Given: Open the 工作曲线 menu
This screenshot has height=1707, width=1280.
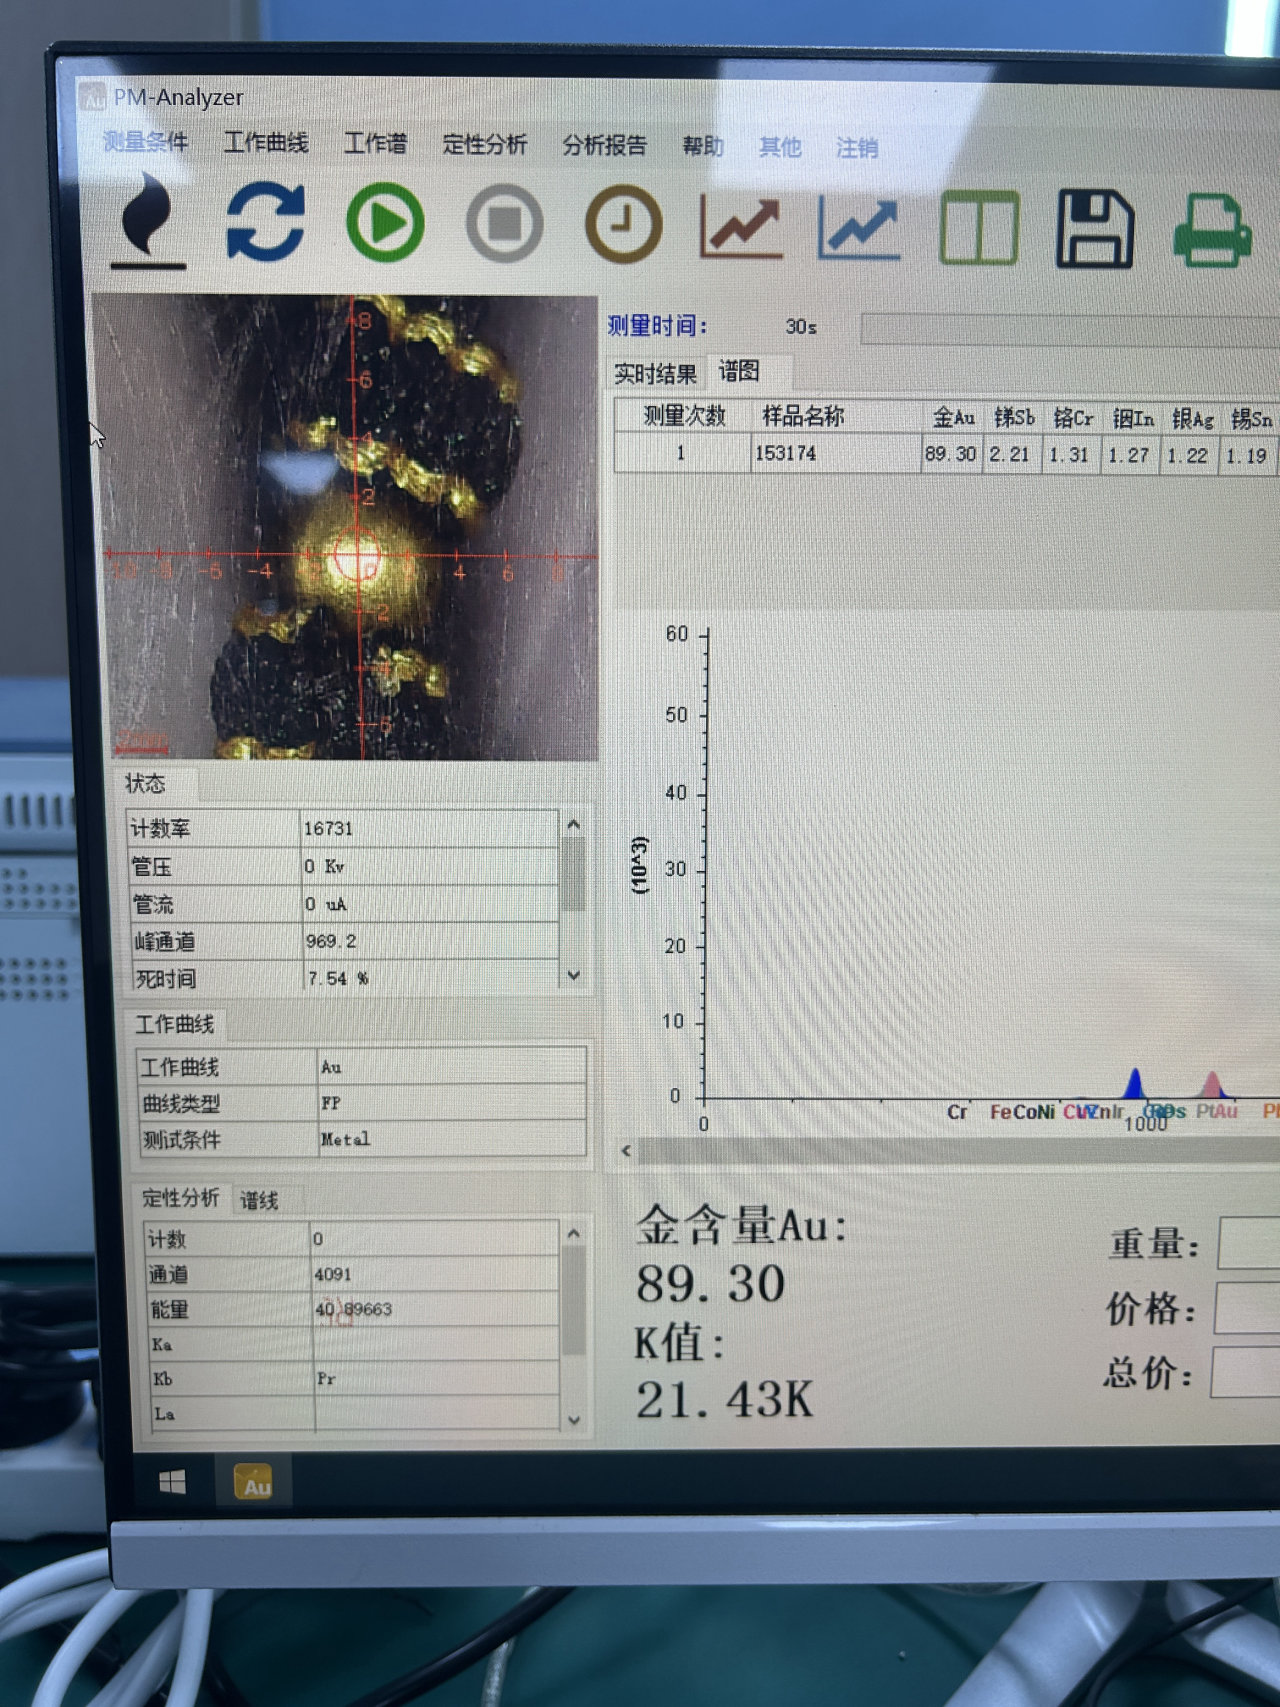Looking at the screenshot, I should point(266,143).
